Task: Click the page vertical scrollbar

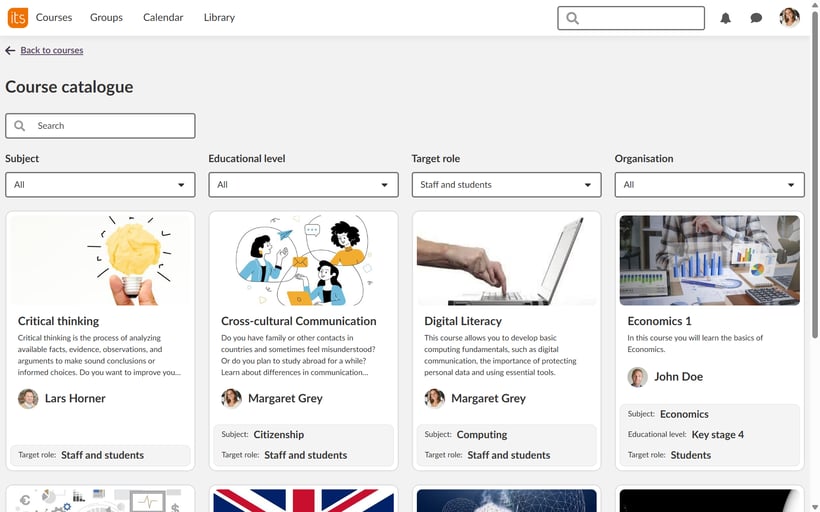Action: [x=814, y=200]
